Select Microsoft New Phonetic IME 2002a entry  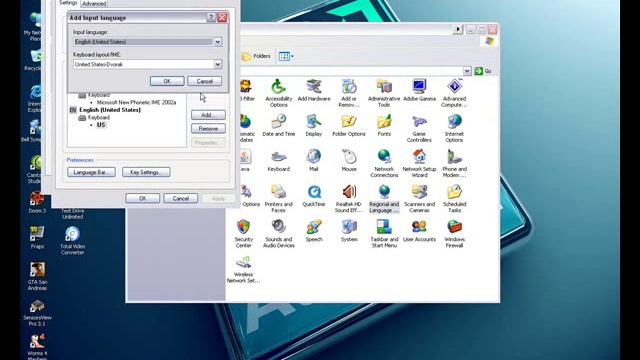(x=136, y=102)
